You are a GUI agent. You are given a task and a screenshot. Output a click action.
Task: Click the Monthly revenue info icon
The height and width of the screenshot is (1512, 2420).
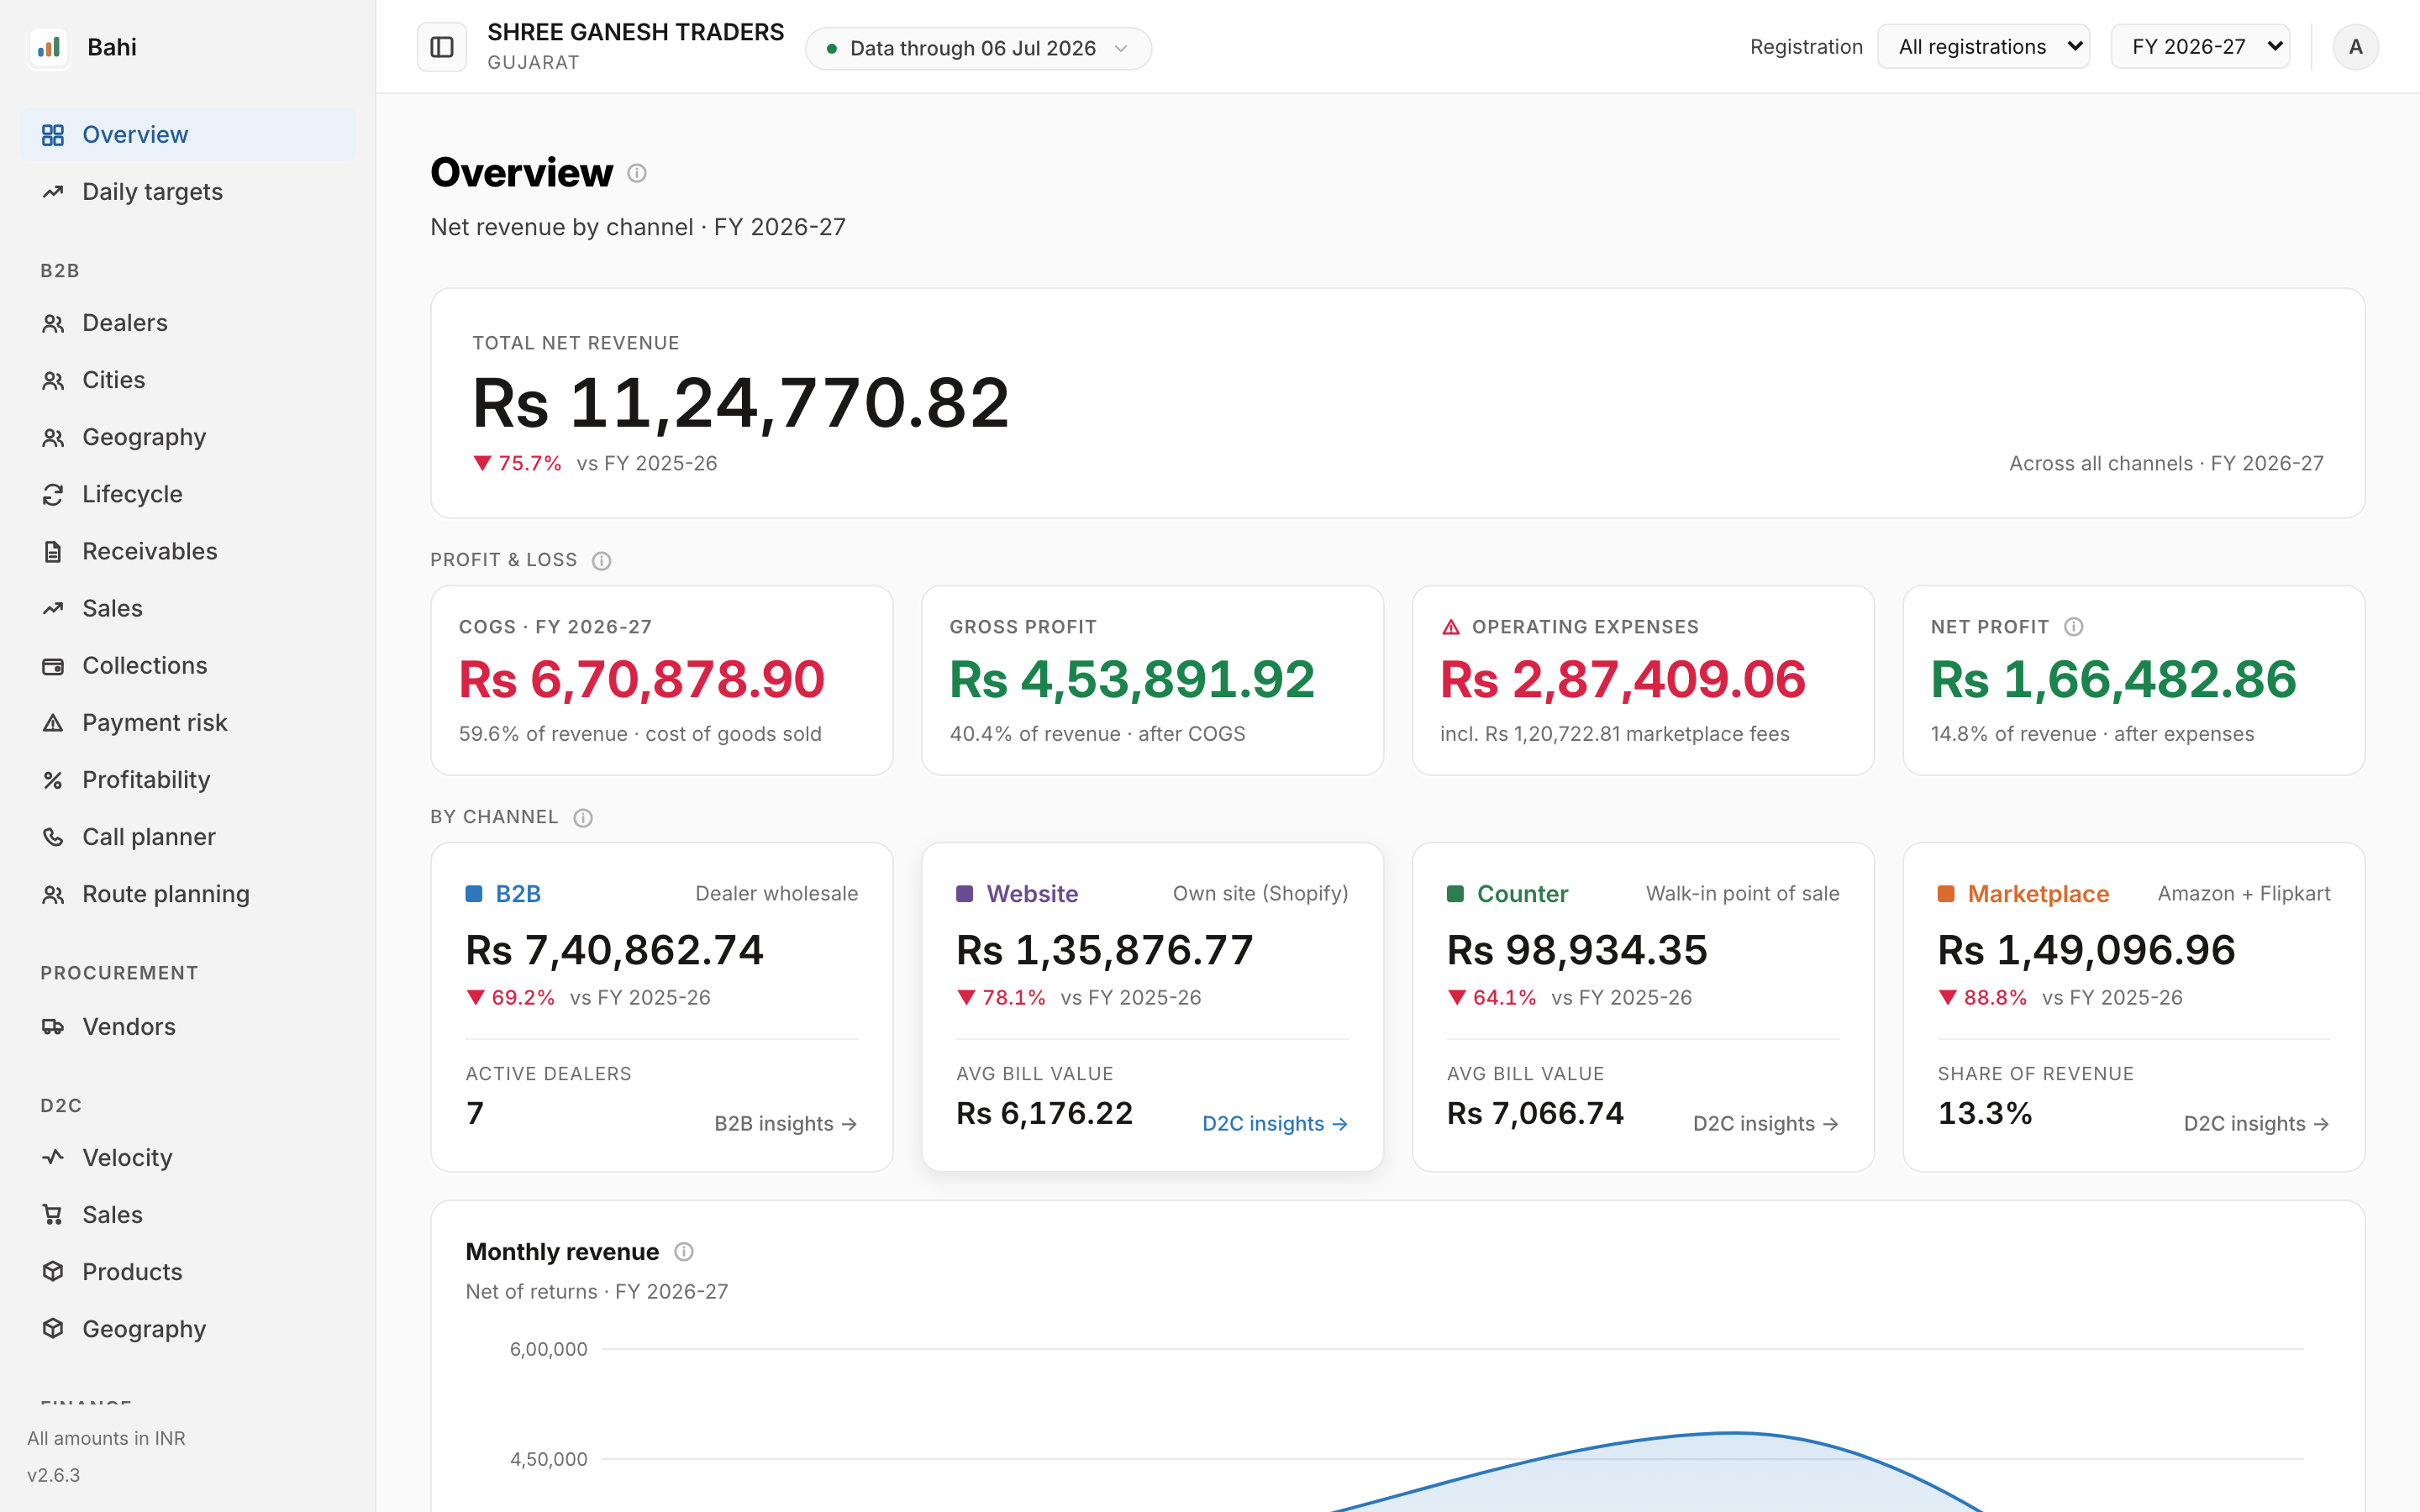684,1252
